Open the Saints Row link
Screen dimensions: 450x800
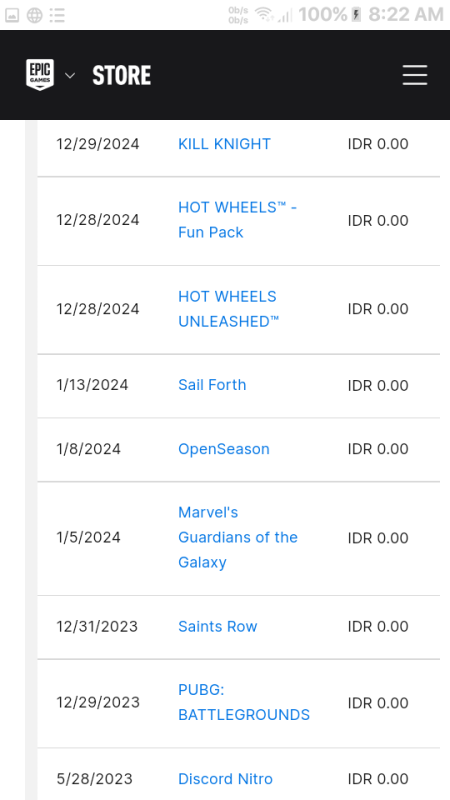pyautogui.click(x=217, y=626)
